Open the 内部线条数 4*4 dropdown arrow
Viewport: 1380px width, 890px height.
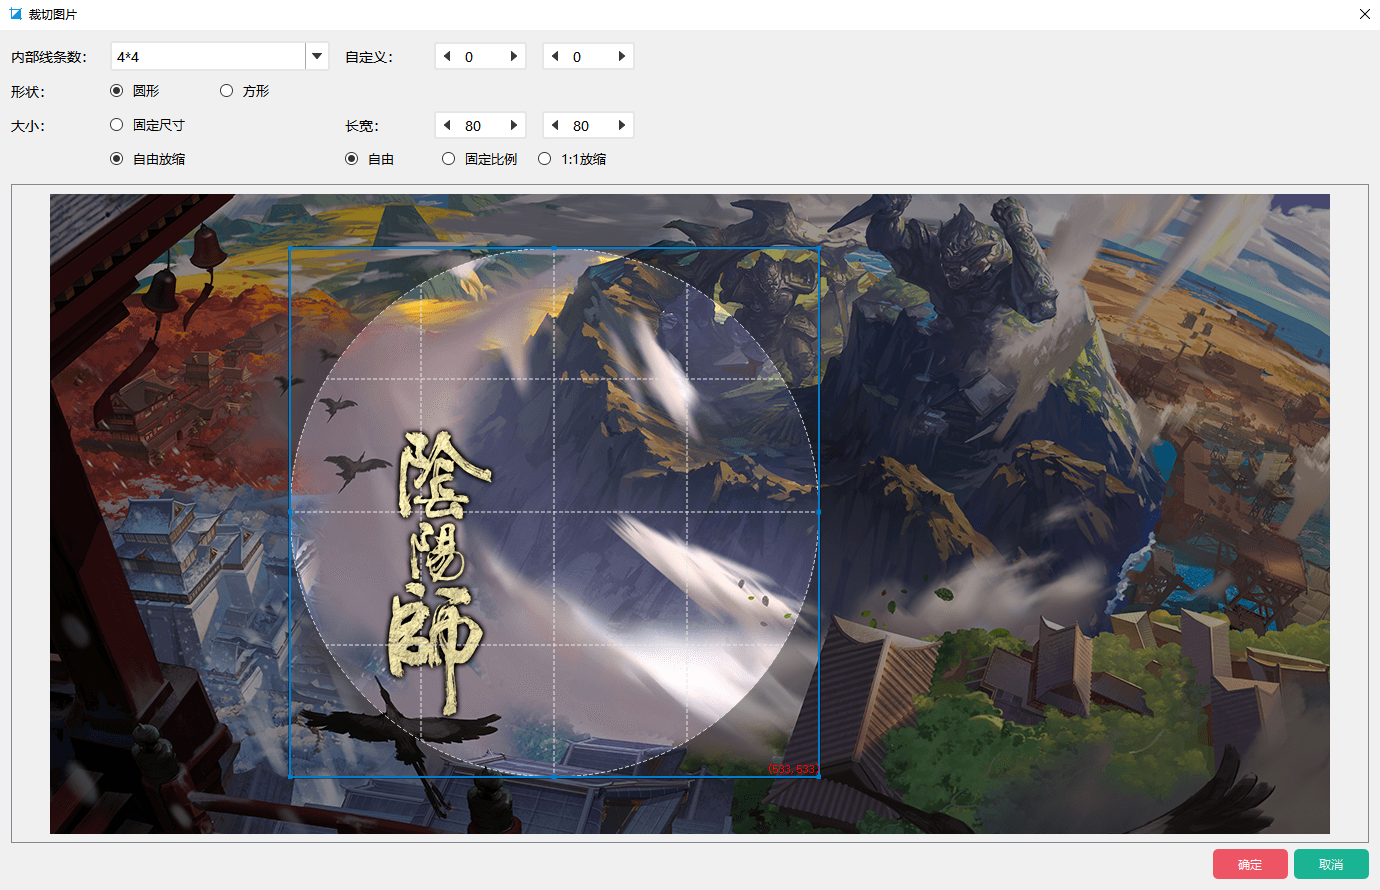[x=317, y=56]
